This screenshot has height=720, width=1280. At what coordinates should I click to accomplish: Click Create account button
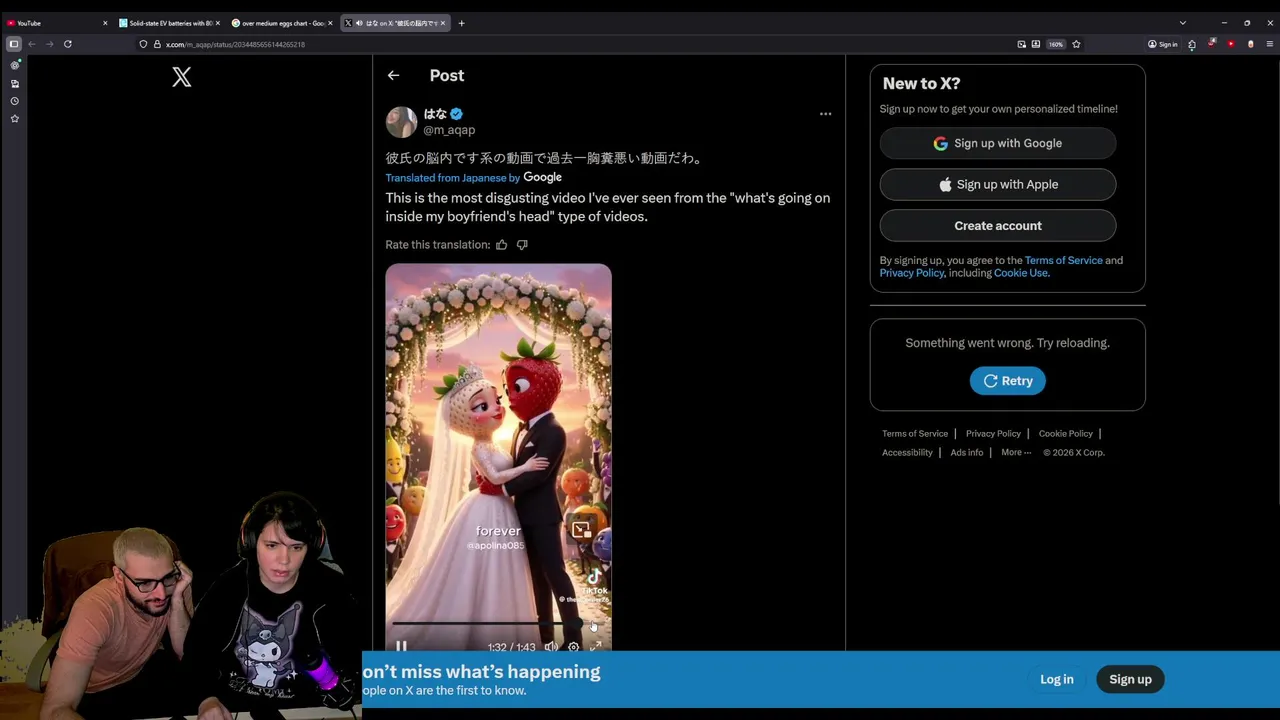point(998,225)
